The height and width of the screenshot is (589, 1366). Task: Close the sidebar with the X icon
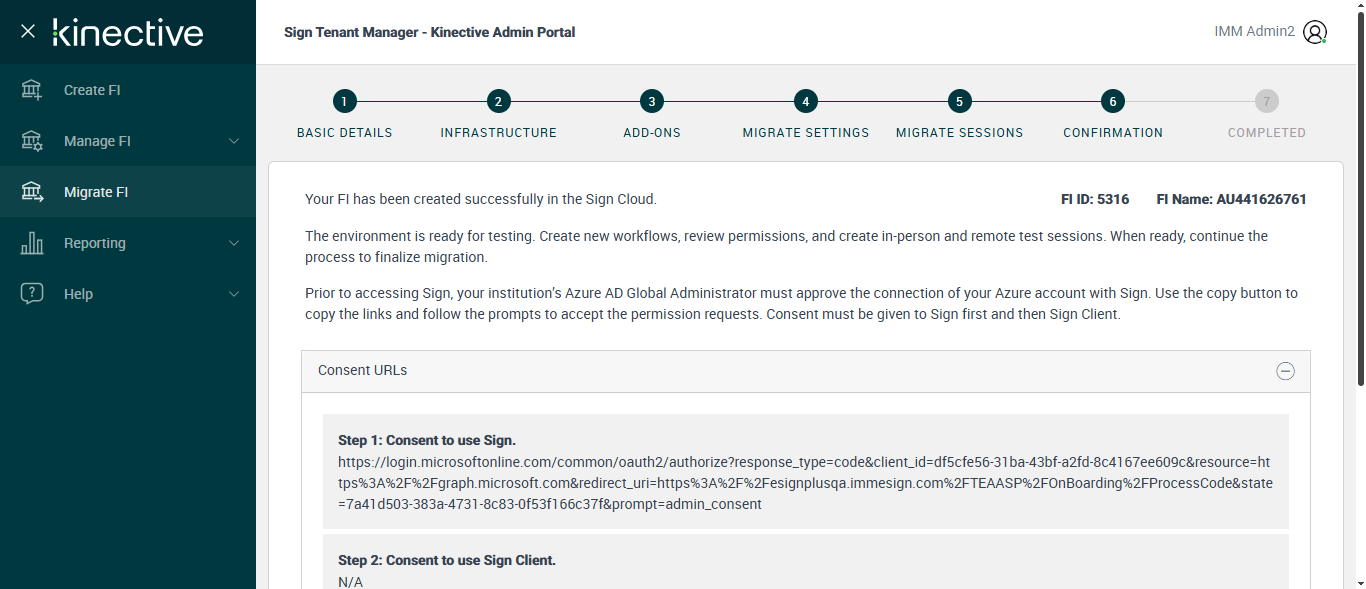28,31
